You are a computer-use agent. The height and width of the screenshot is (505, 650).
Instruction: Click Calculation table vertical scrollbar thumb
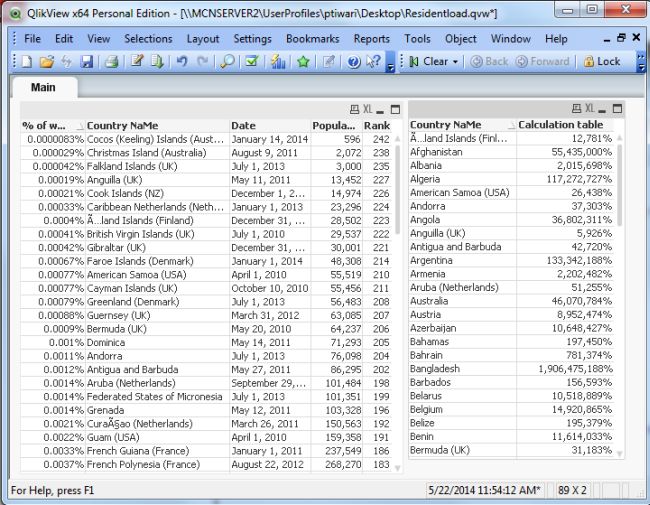pos(620,185)
